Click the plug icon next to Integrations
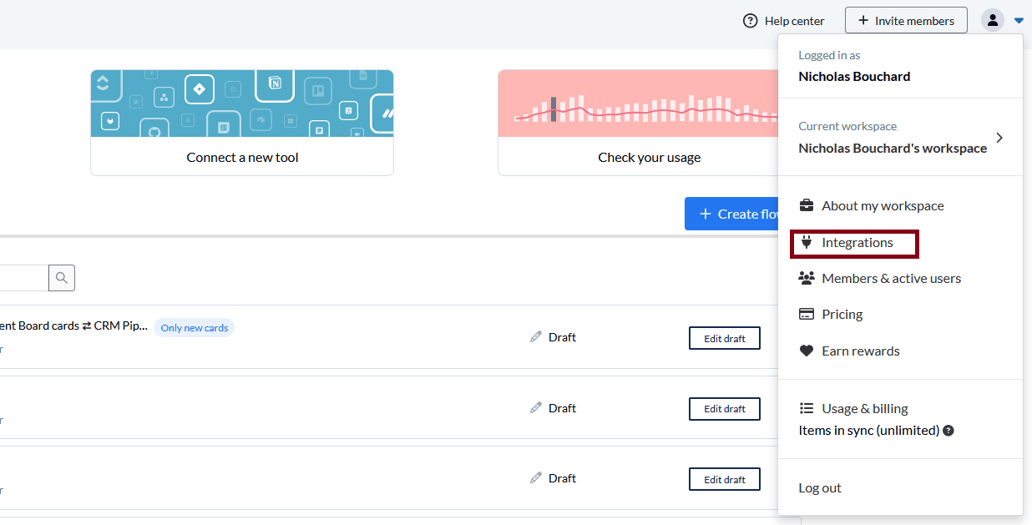Viewport: 1032px width, 525px height. 807,242
